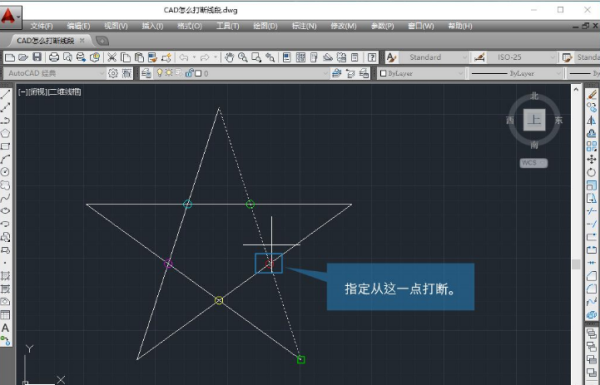Select the Rotate modify tool
The height and width of the screenshot is (385, 600).
pos(592,172)
